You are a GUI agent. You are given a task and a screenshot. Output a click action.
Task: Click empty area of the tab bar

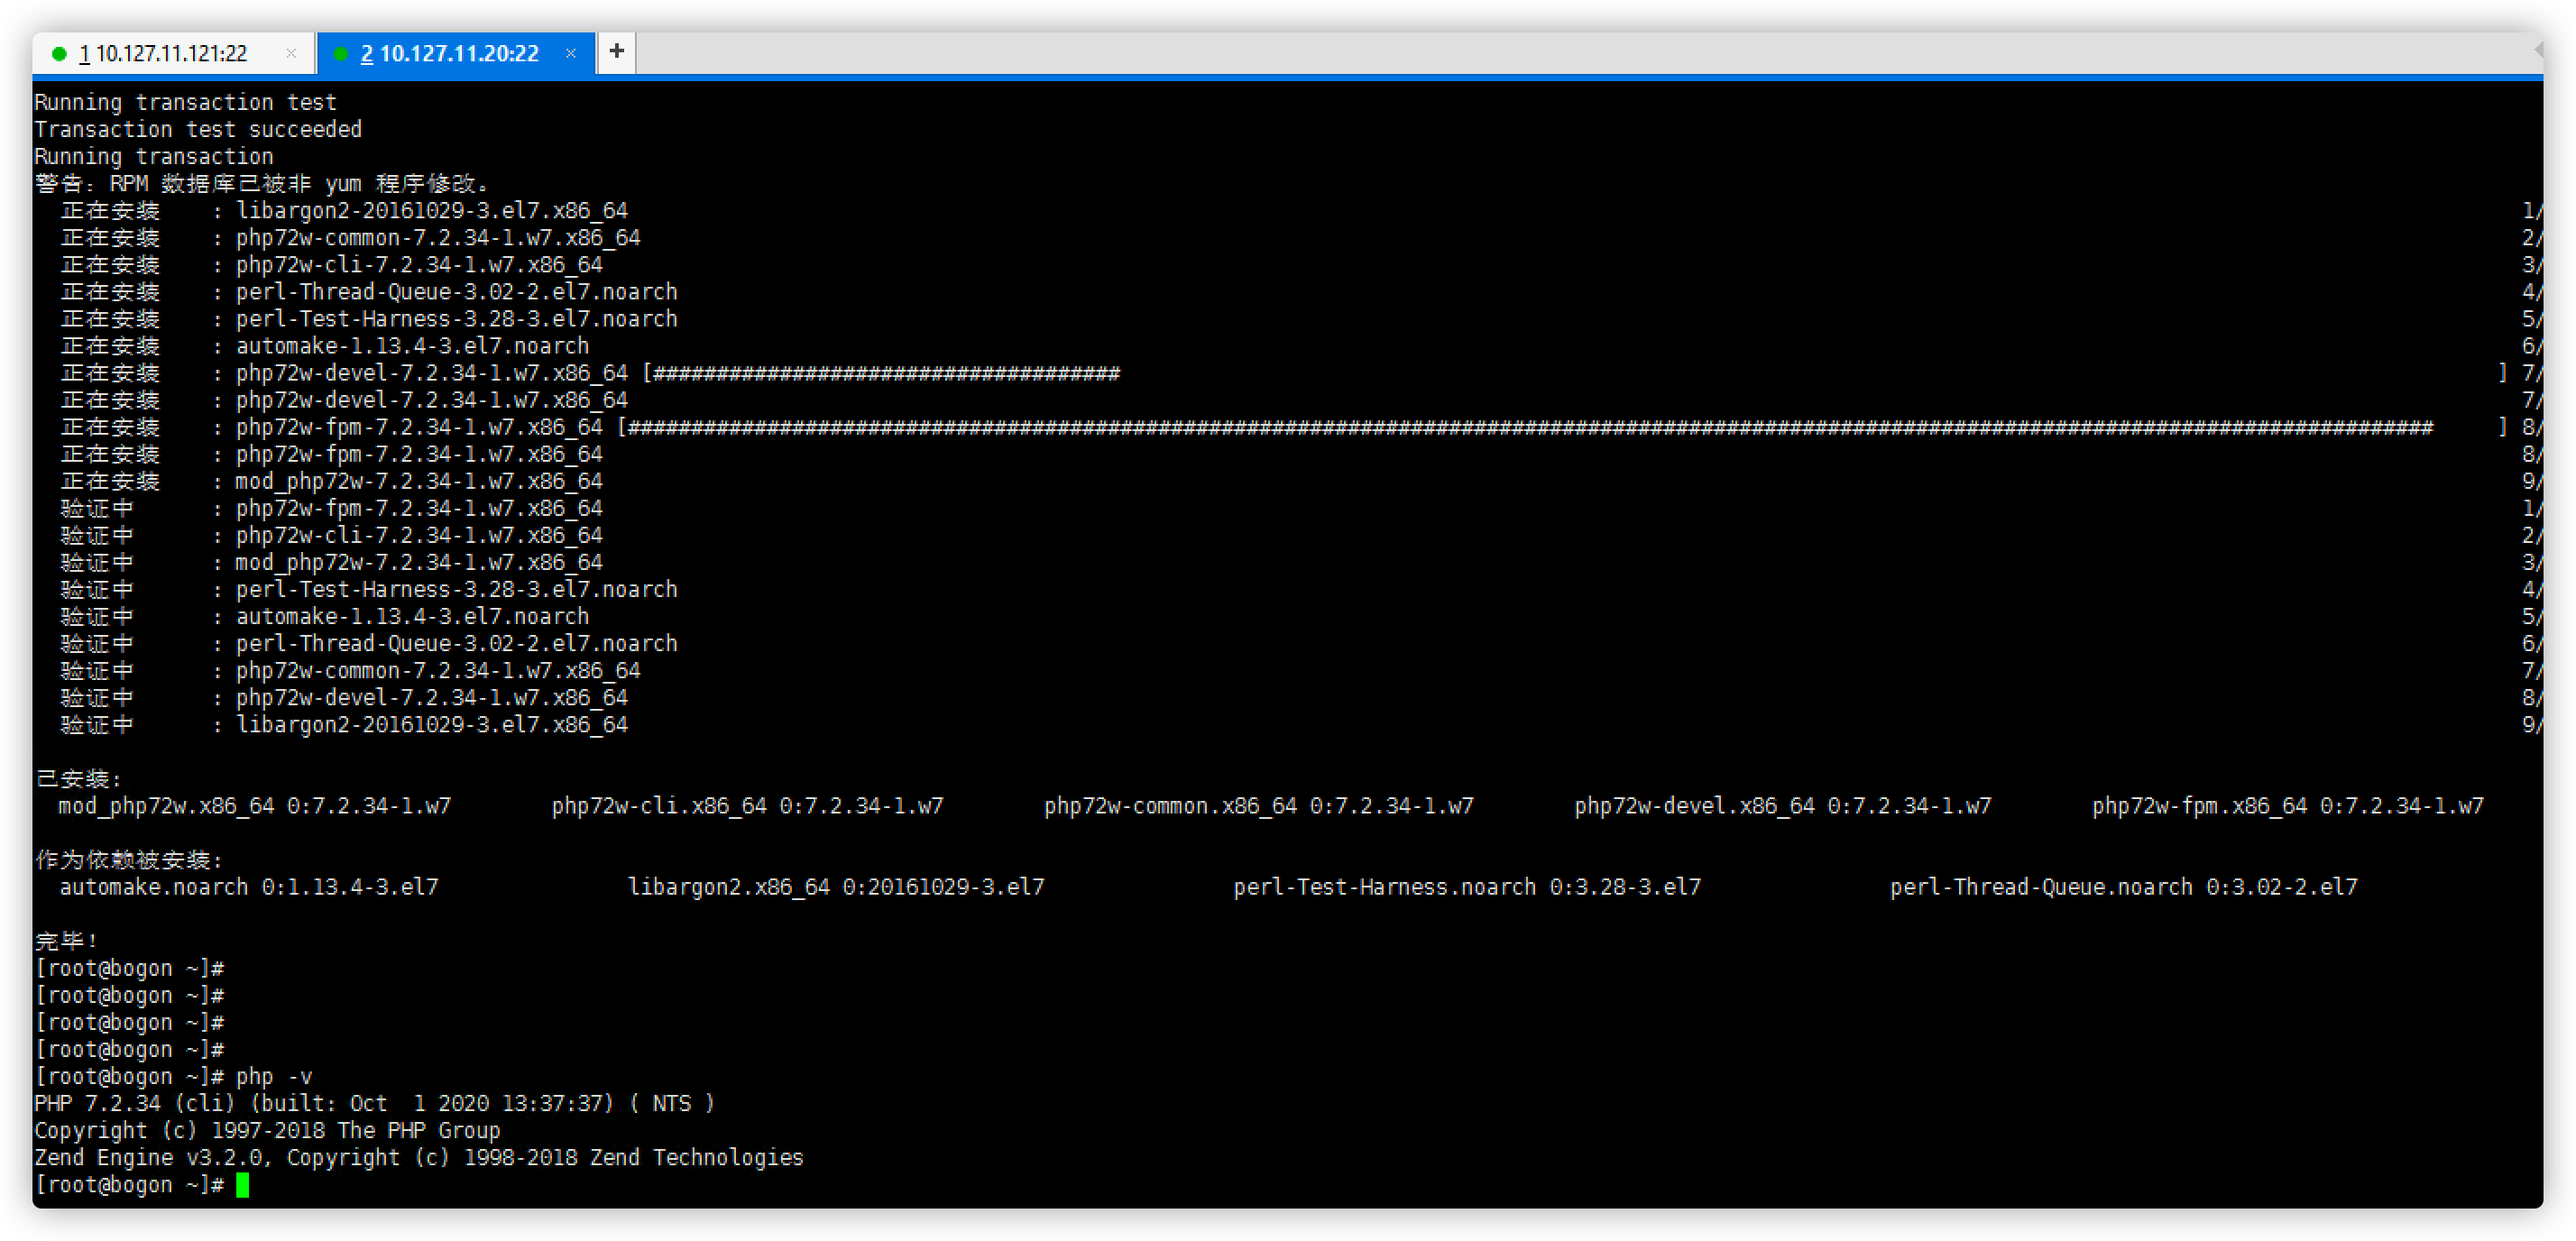click(x=1500, y=52)
